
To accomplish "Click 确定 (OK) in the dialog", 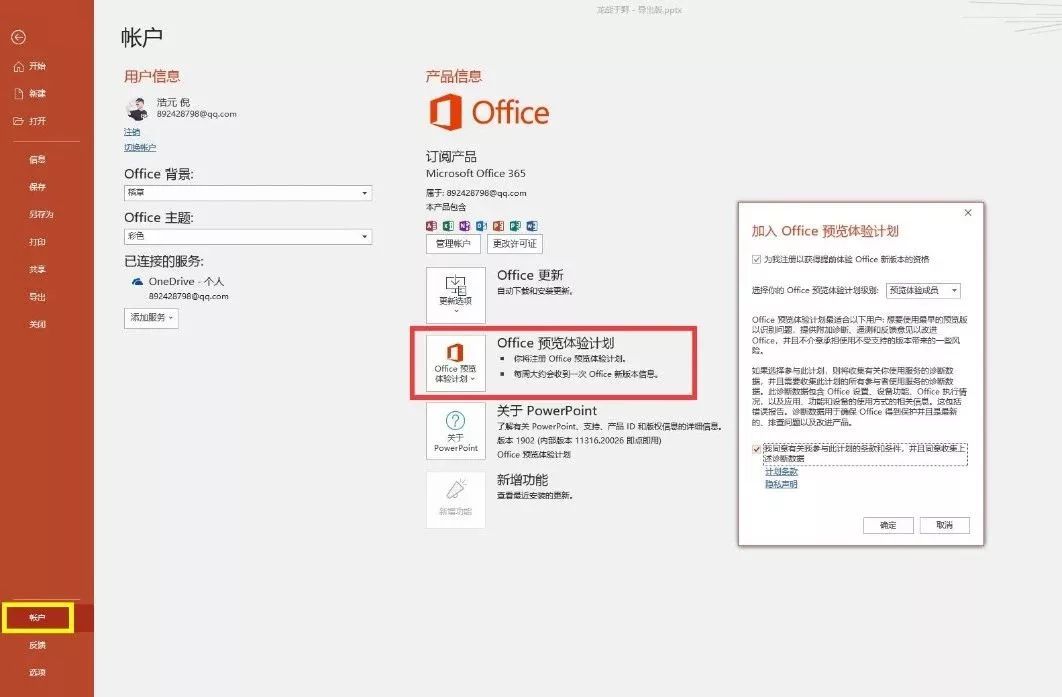I will pos(888,526).
